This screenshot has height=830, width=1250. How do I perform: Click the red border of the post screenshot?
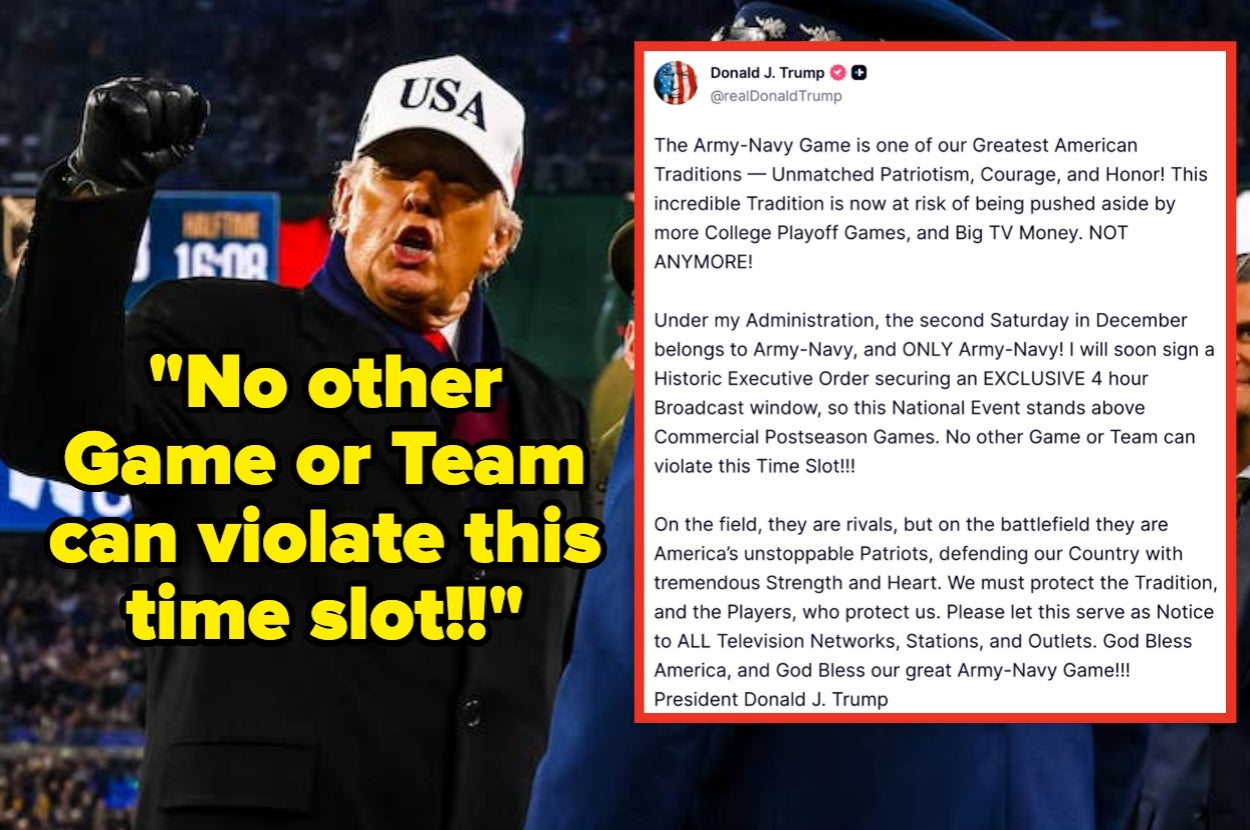[x=933, y=46]
